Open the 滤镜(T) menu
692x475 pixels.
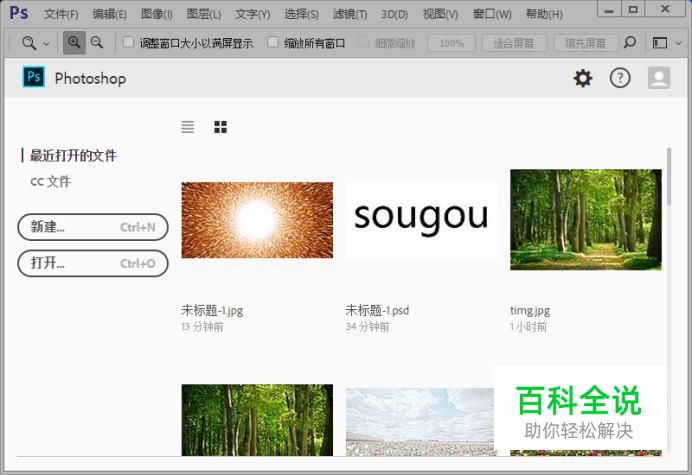click(x=350, y=14)
